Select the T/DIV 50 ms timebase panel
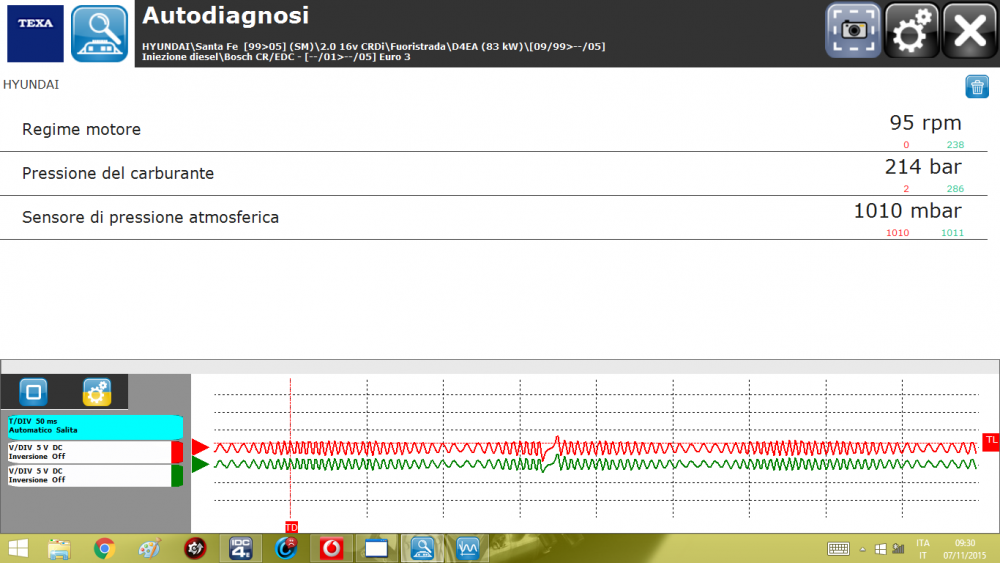Screen dimensions: 1000x563 tap(95, 427)
